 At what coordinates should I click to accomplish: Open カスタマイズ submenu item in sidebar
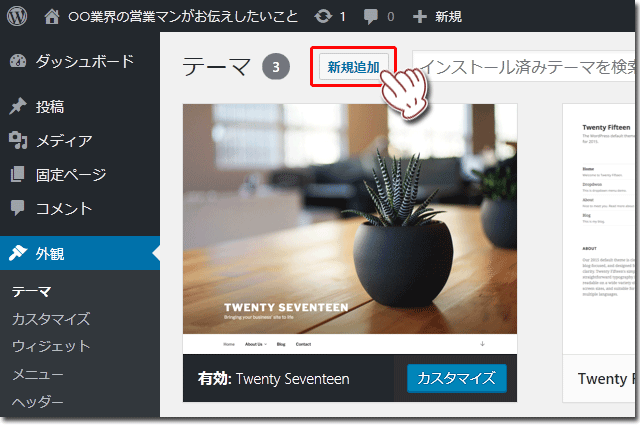(51, 319)
